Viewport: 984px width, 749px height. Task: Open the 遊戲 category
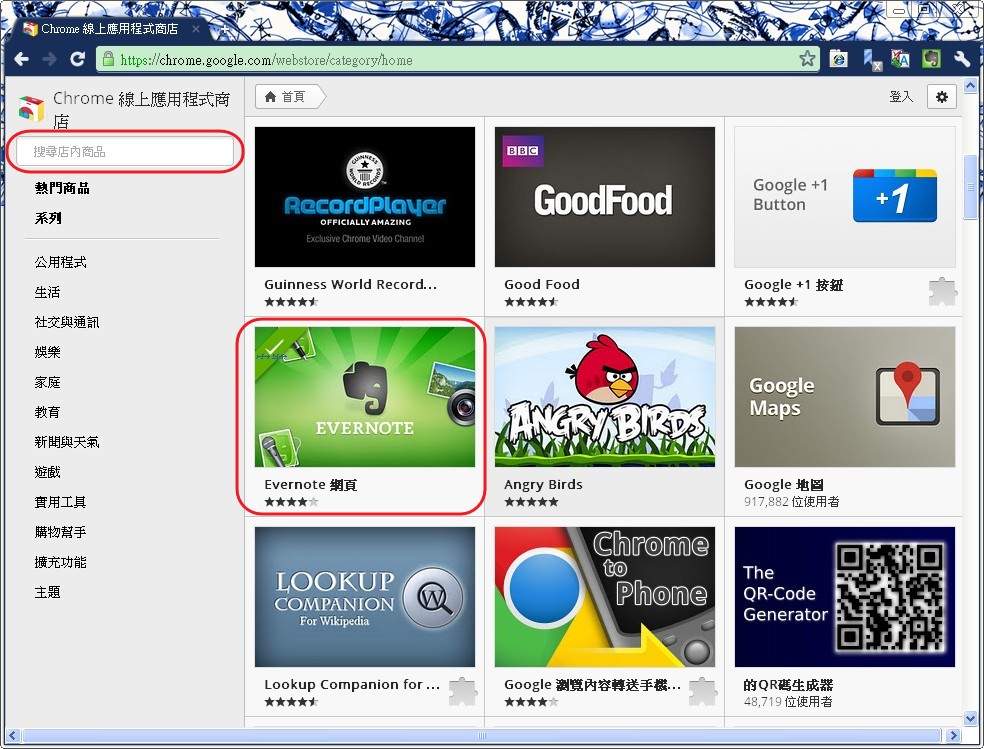(x=47, y=472)
